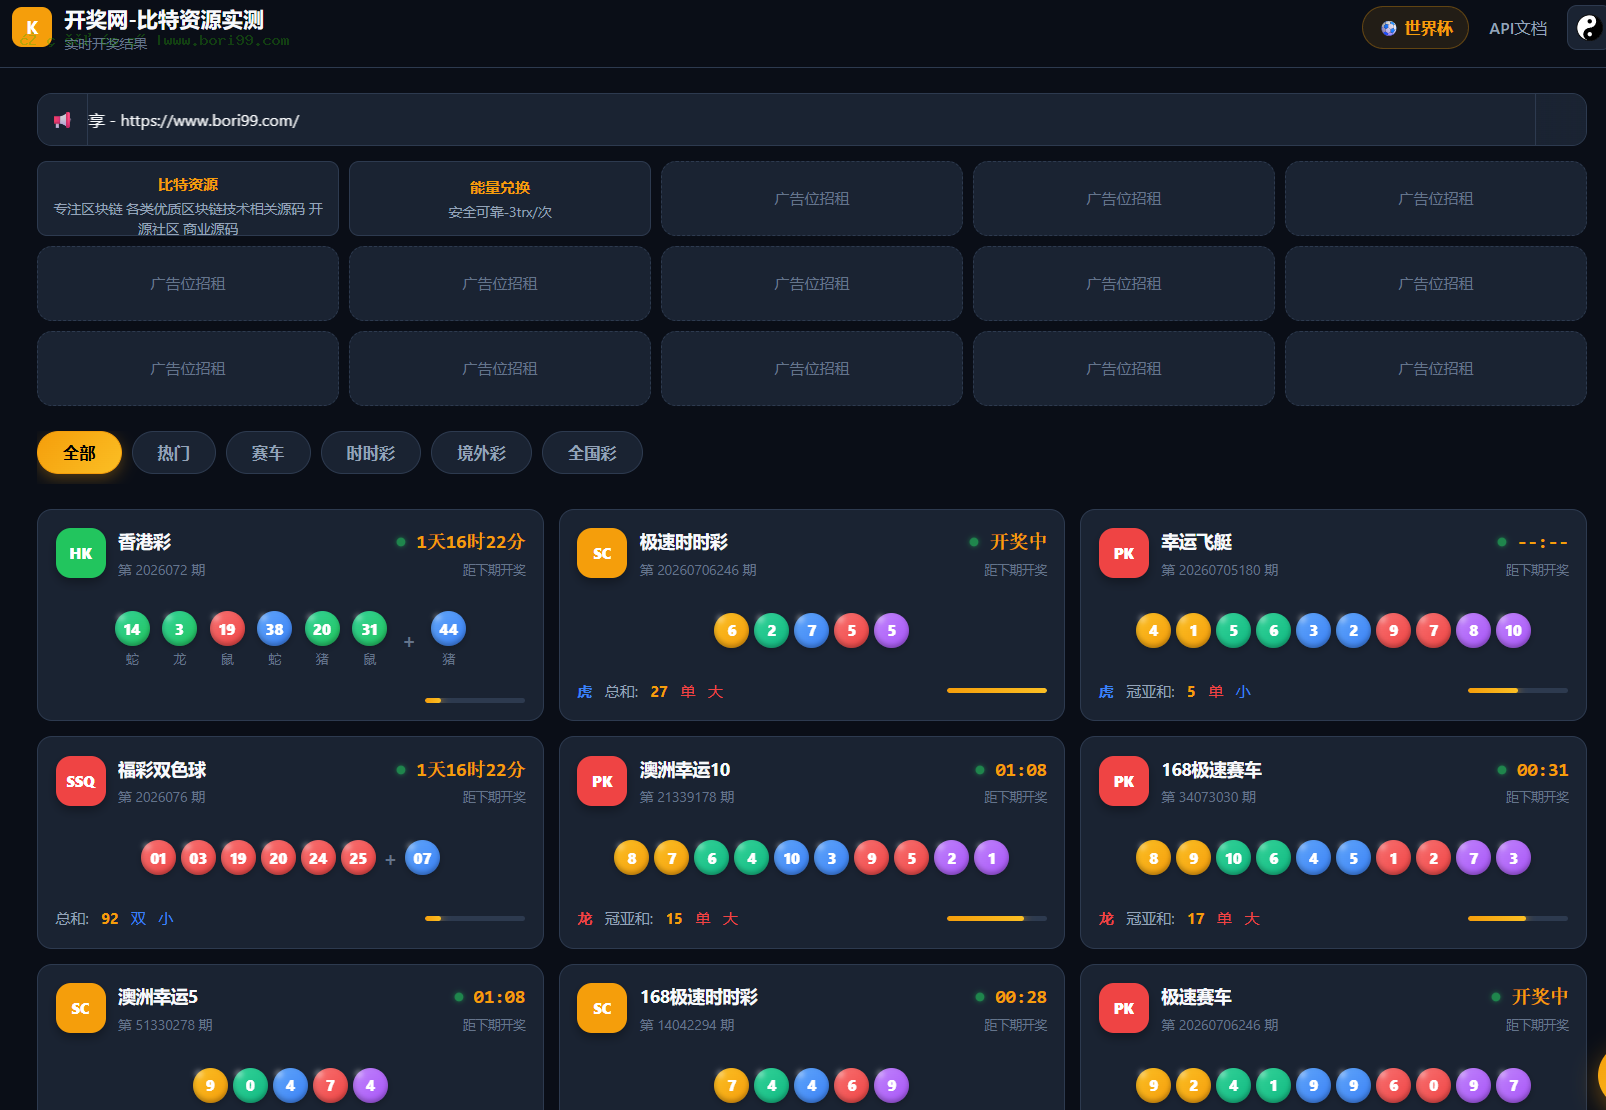The height and width of the screenshot is (1110, 1606).
Task: Click purple ball 10 in 幸运飞艇
Action: click(x=1513, y=630)
